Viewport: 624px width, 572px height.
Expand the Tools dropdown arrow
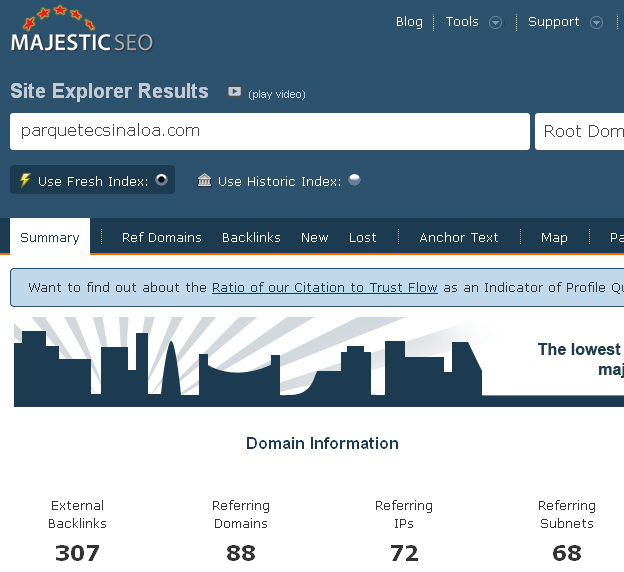495,23
